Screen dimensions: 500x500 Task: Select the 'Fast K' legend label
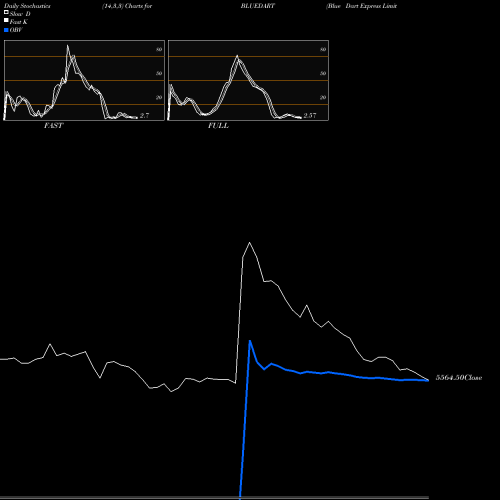point(19,22)
